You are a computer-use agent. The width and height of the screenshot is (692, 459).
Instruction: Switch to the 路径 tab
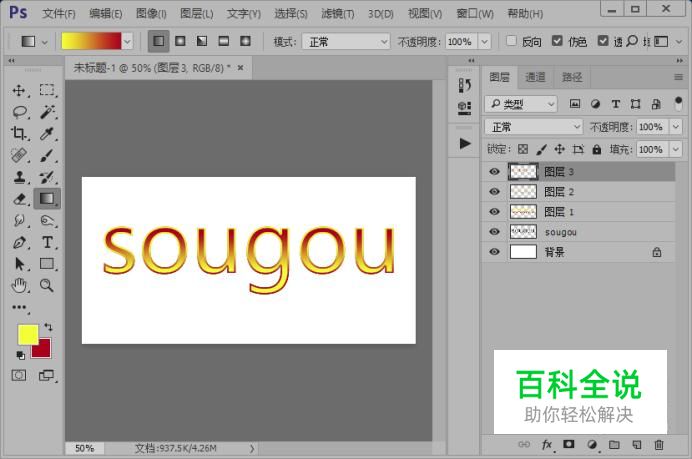point(572,77)
